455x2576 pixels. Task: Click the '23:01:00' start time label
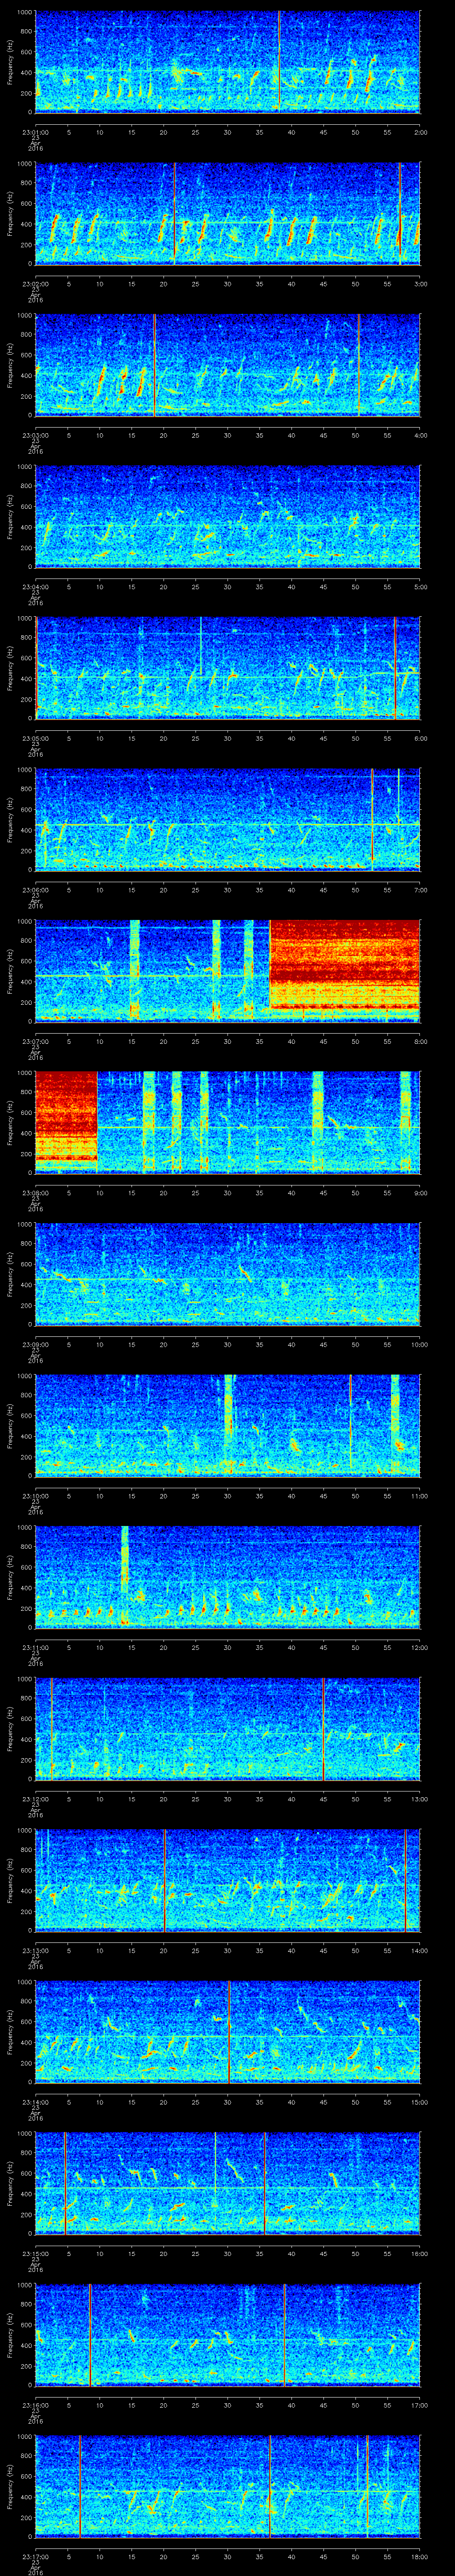pos(36,131)
